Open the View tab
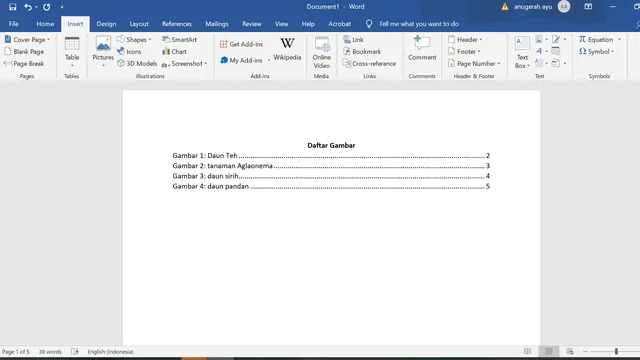The height and width of the screenshot is (360, 640). (x=281, y=24)
